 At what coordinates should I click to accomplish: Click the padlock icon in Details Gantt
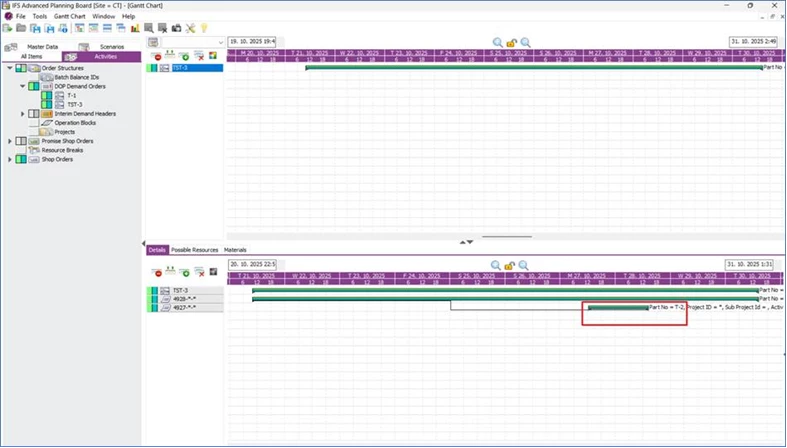[510, 266]
